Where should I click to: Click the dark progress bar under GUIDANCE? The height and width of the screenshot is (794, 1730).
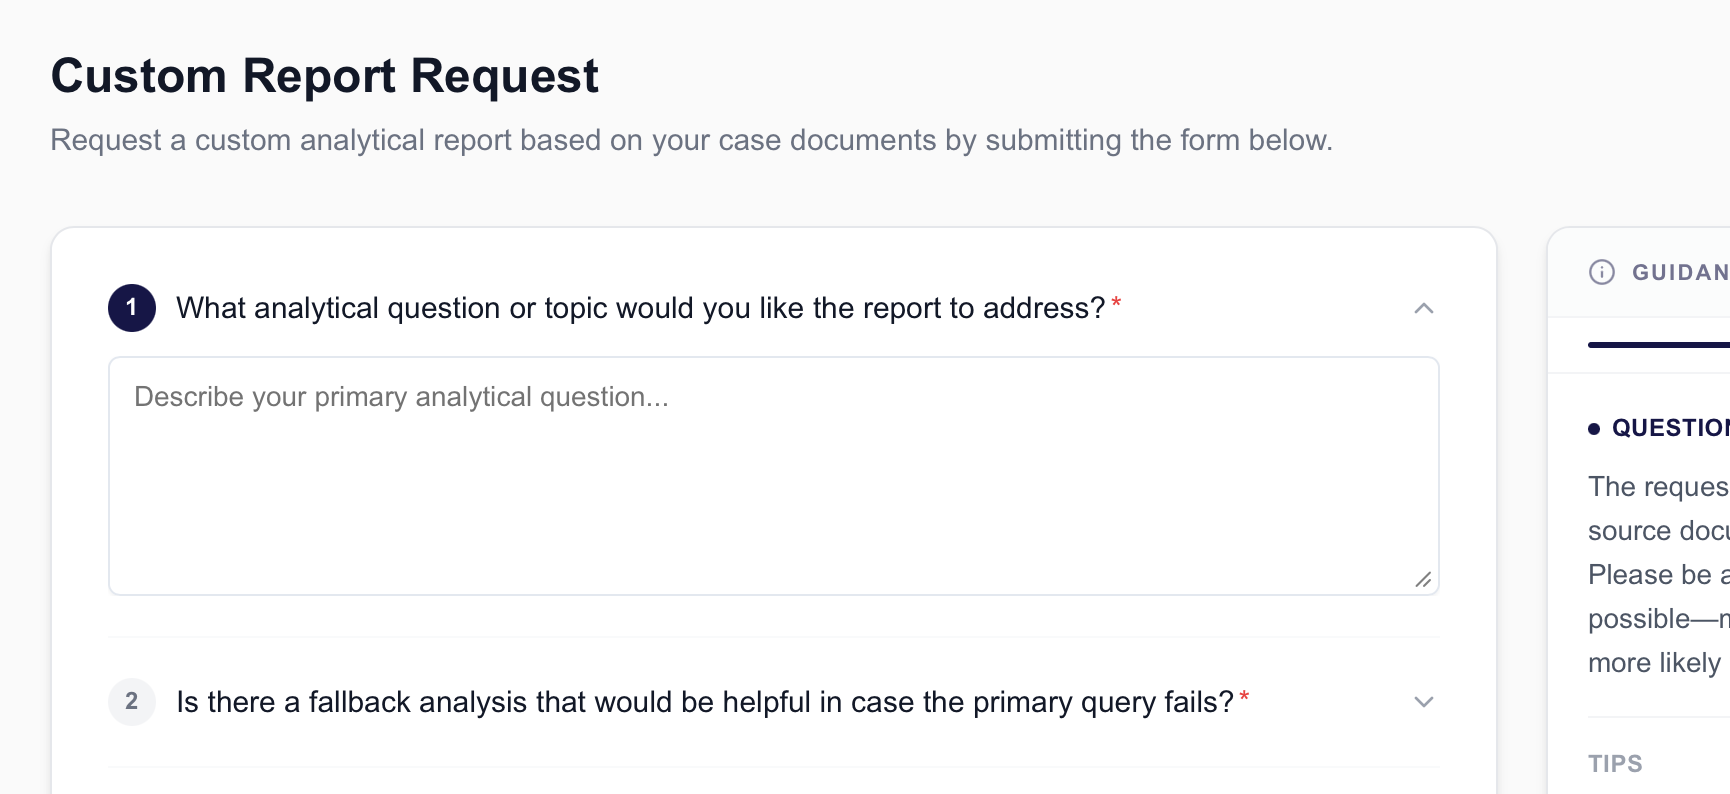pyautogui.click(x=1658, y=344)
